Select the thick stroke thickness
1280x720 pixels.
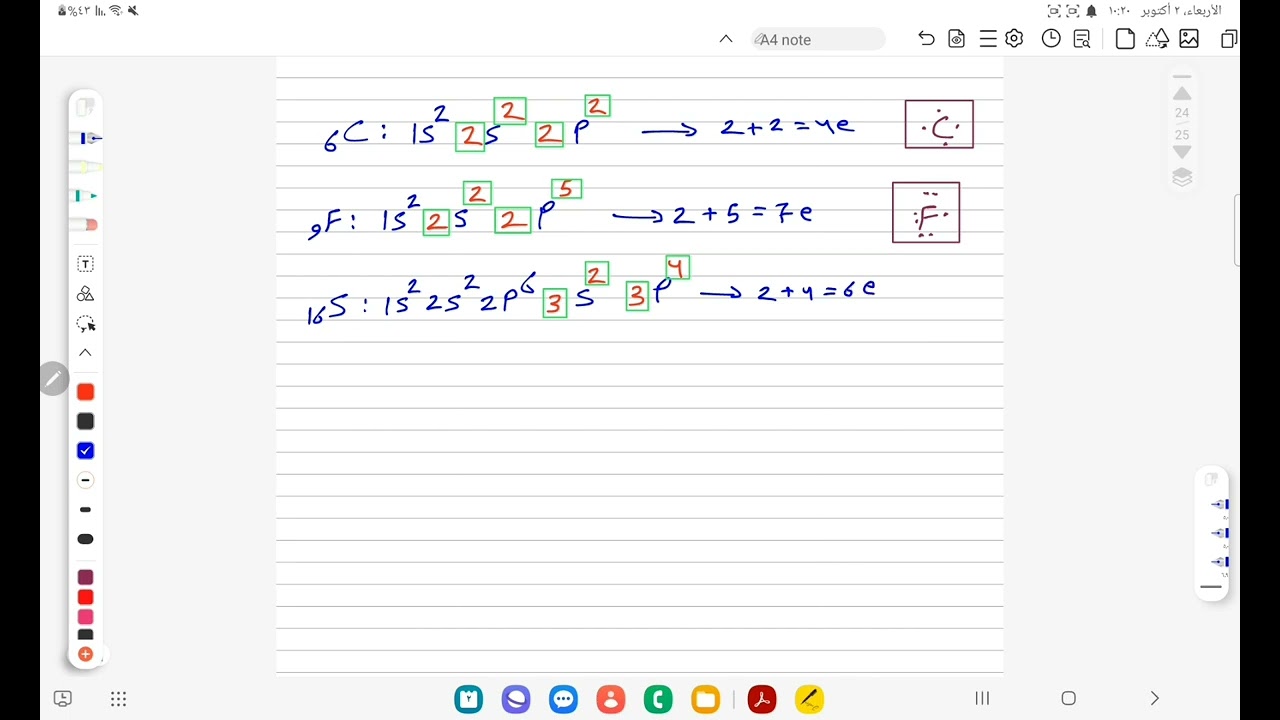pyautogui.click(x=85, y=539)
